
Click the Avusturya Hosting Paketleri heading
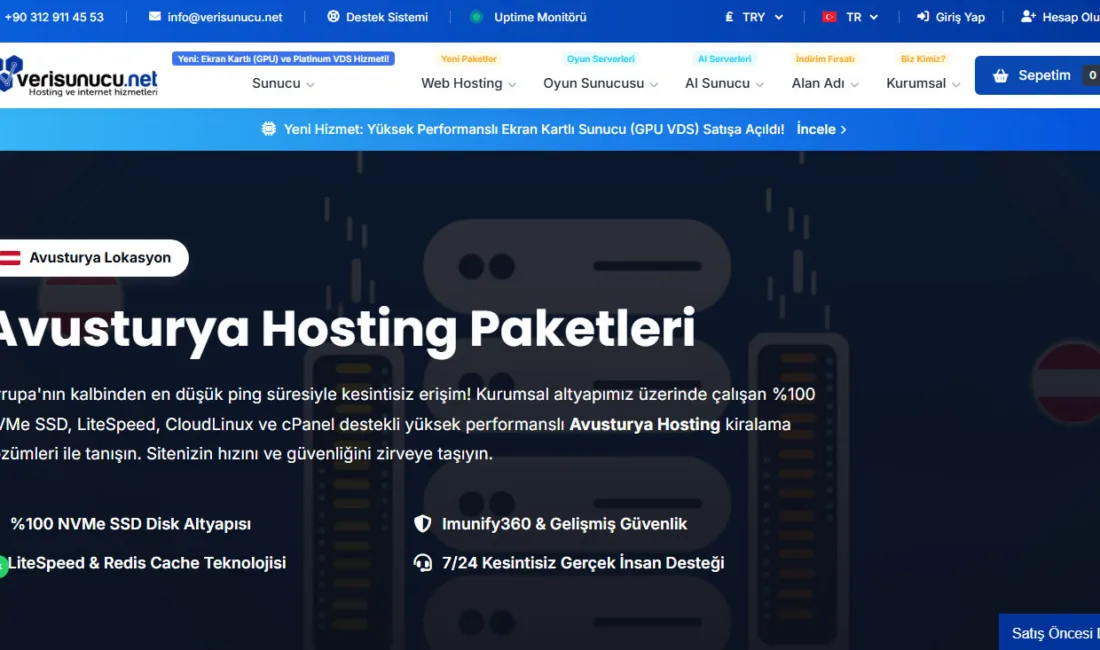tap(347, 329)
